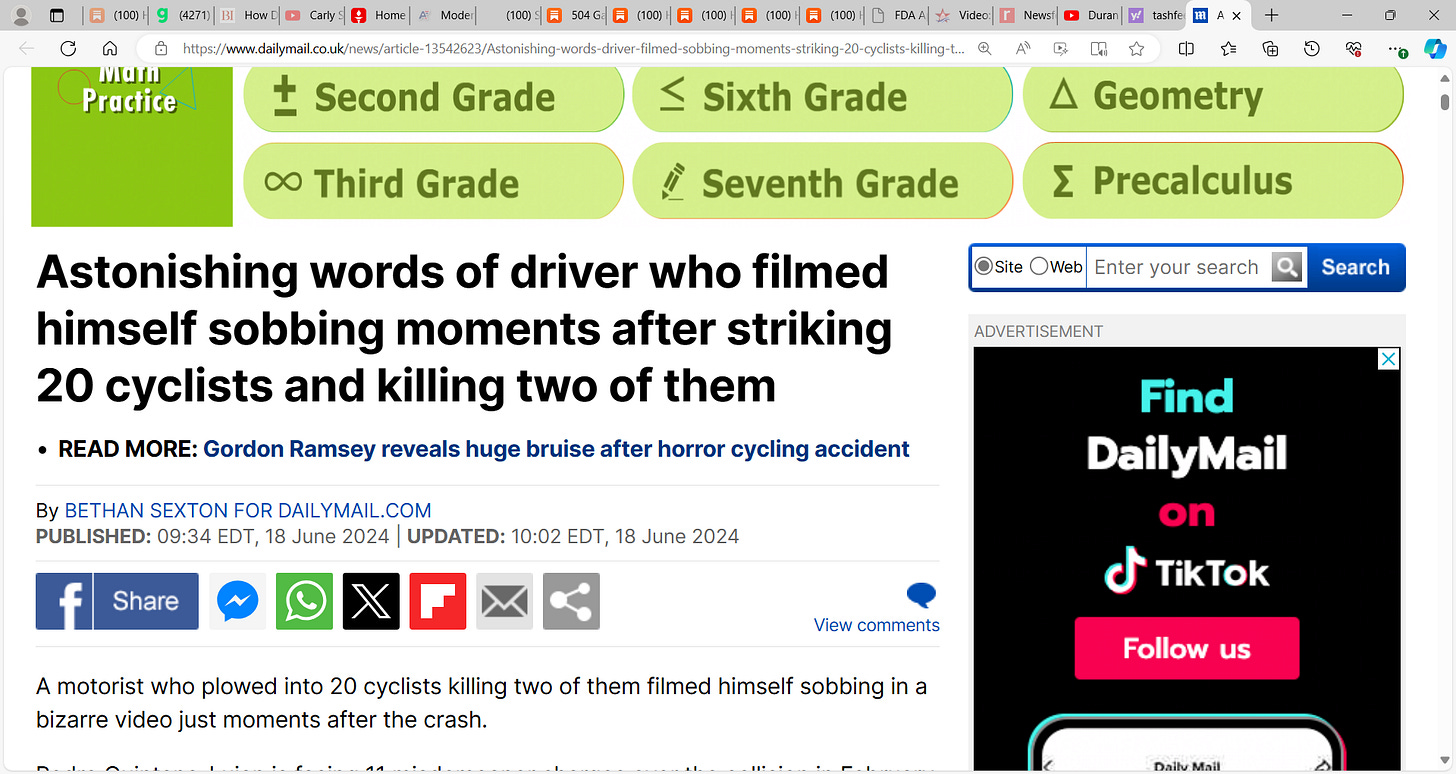Close the active Daily Mail tab
1456x774 pixels.
point(1236,16)
